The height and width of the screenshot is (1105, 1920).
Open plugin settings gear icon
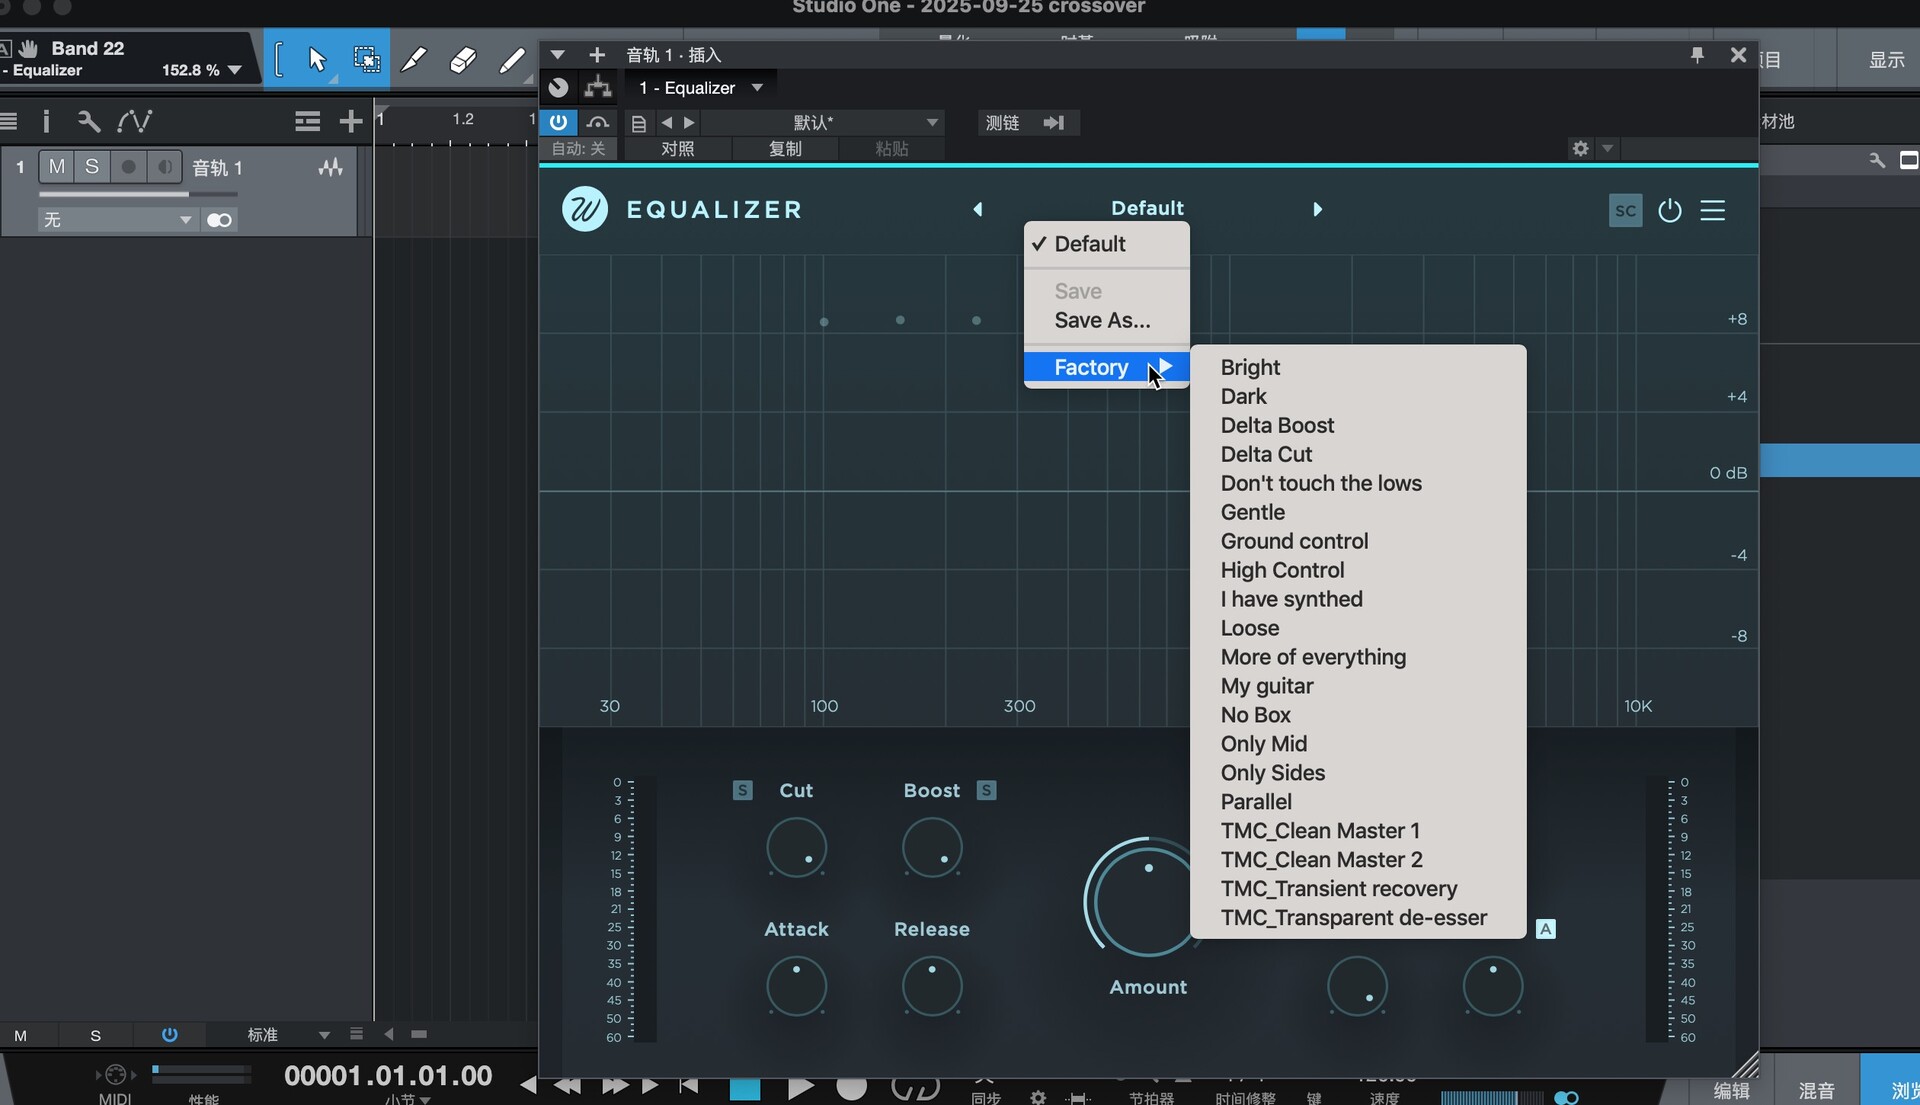coord(1580,148)
